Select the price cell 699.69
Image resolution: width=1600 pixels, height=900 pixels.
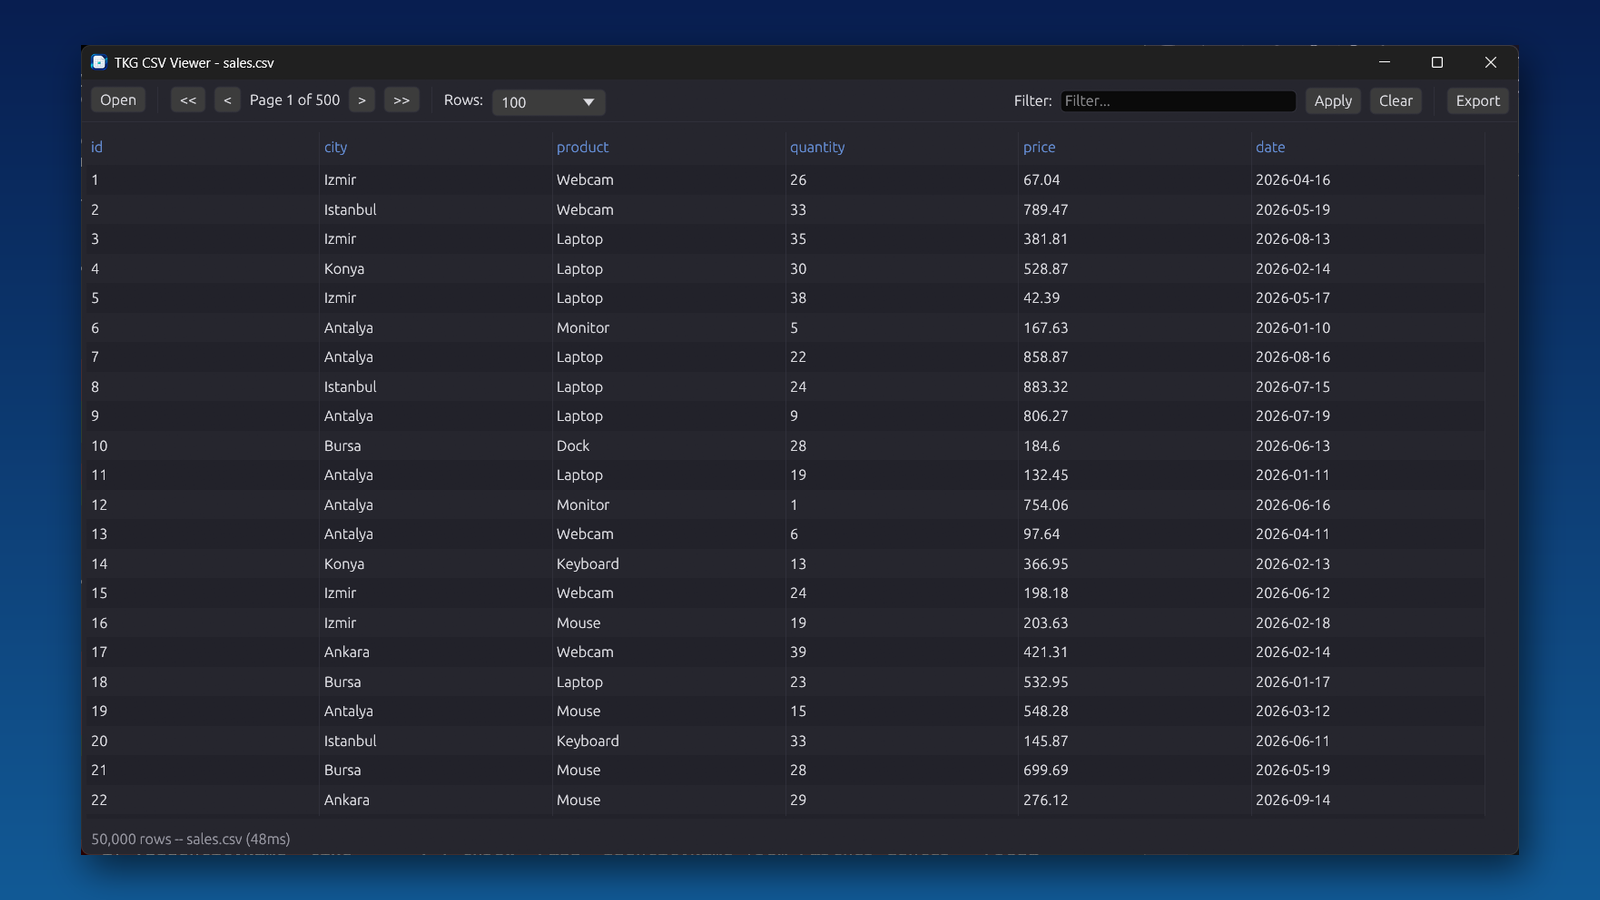pos(1046,770)
